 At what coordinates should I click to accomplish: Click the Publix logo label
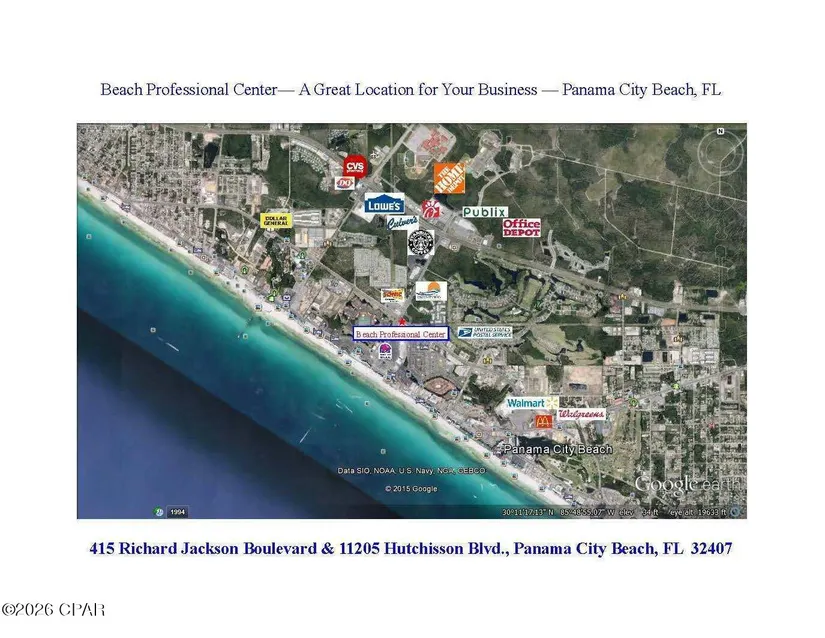pos(484,212)
